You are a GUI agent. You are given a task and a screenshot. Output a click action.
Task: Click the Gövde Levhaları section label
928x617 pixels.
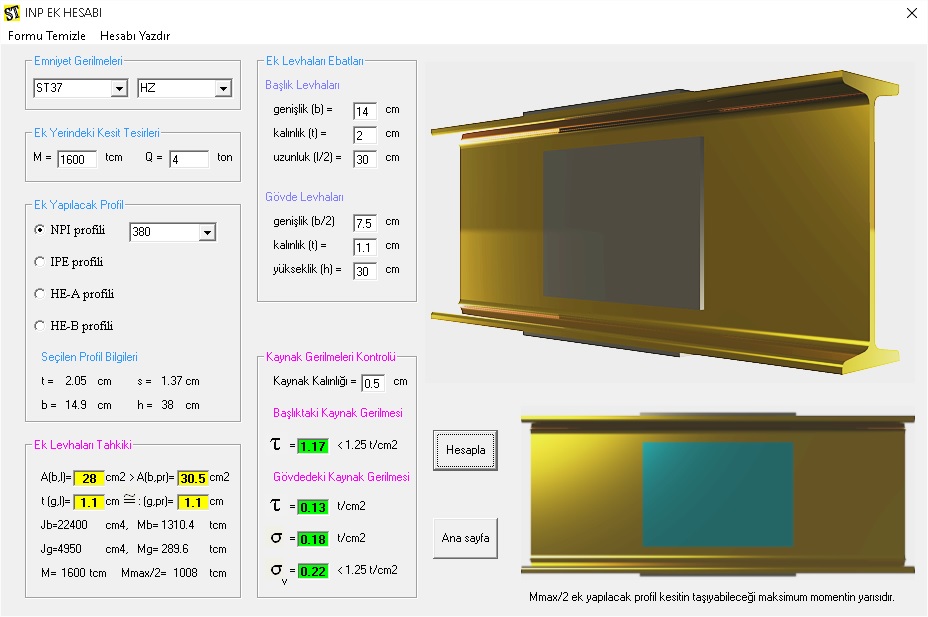tap(304, 197)
